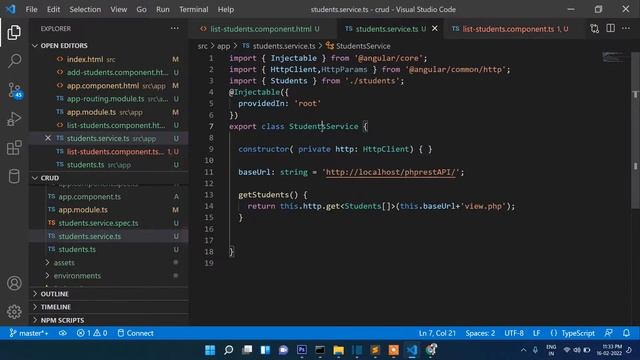Open Run and Debug view
The width and height of the screenshot is (640, 360).
point(14,119)
